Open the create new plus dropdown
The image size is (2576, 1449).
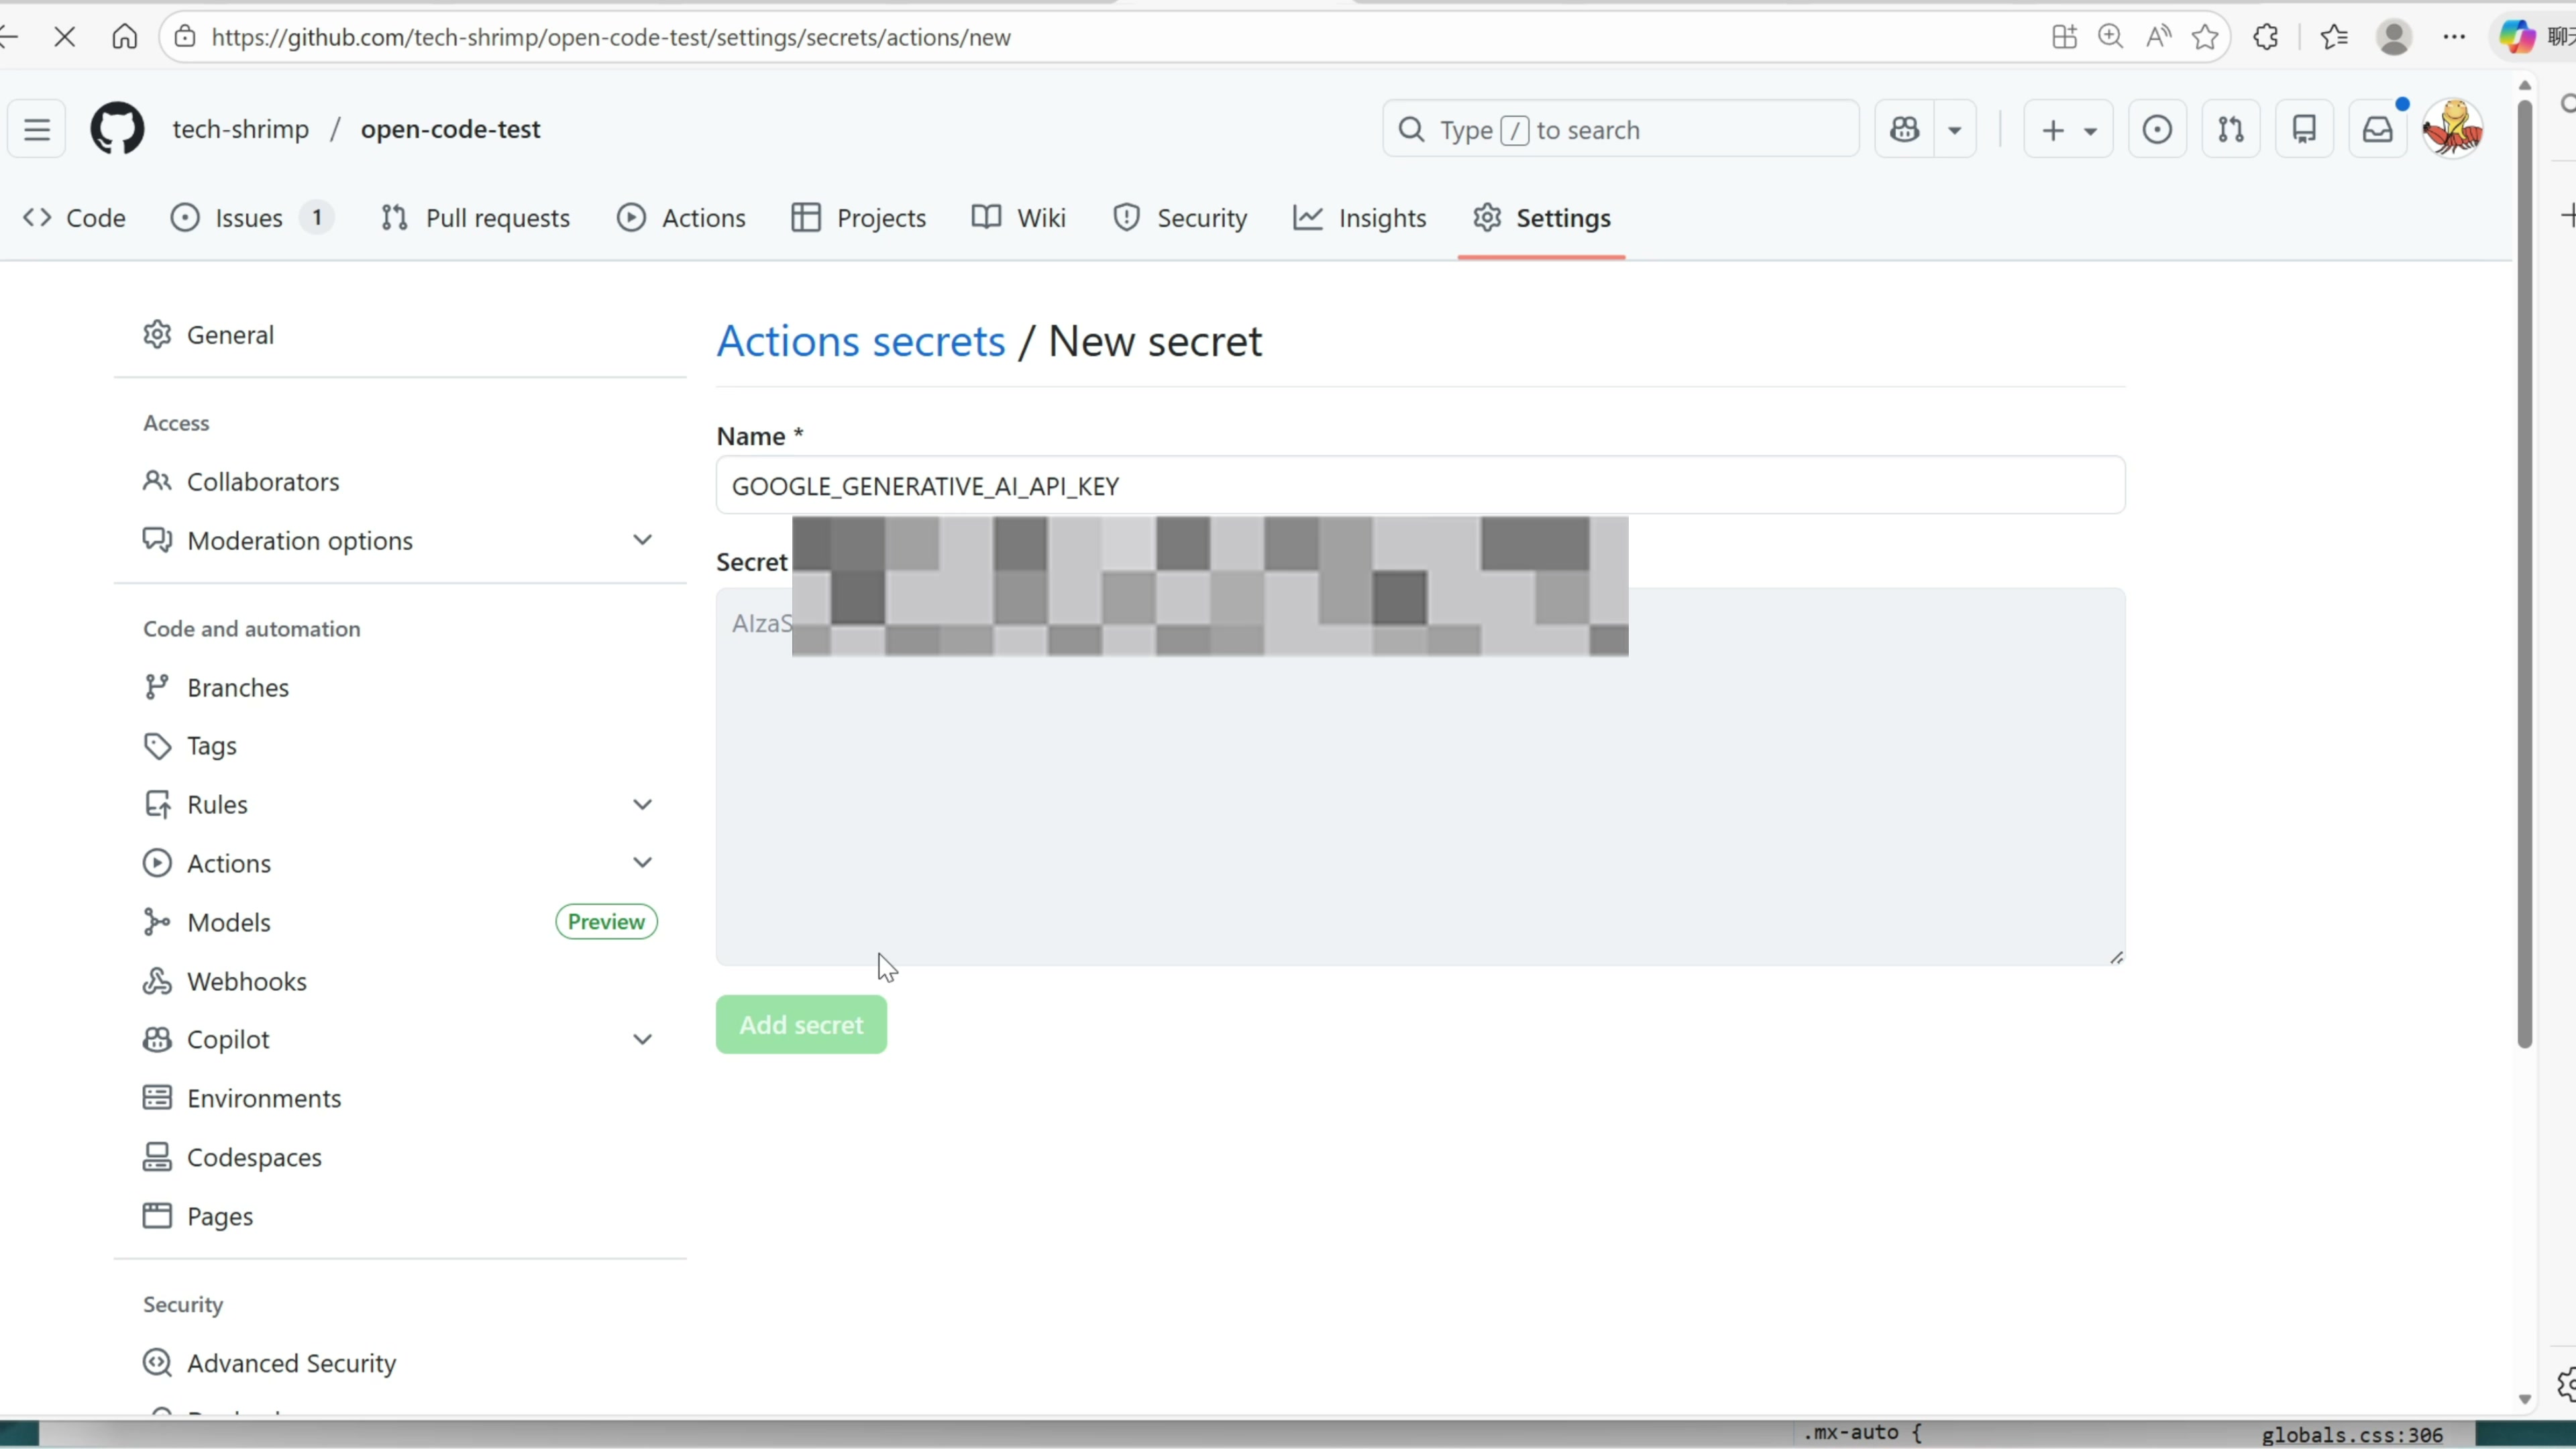pos(2067,129)
